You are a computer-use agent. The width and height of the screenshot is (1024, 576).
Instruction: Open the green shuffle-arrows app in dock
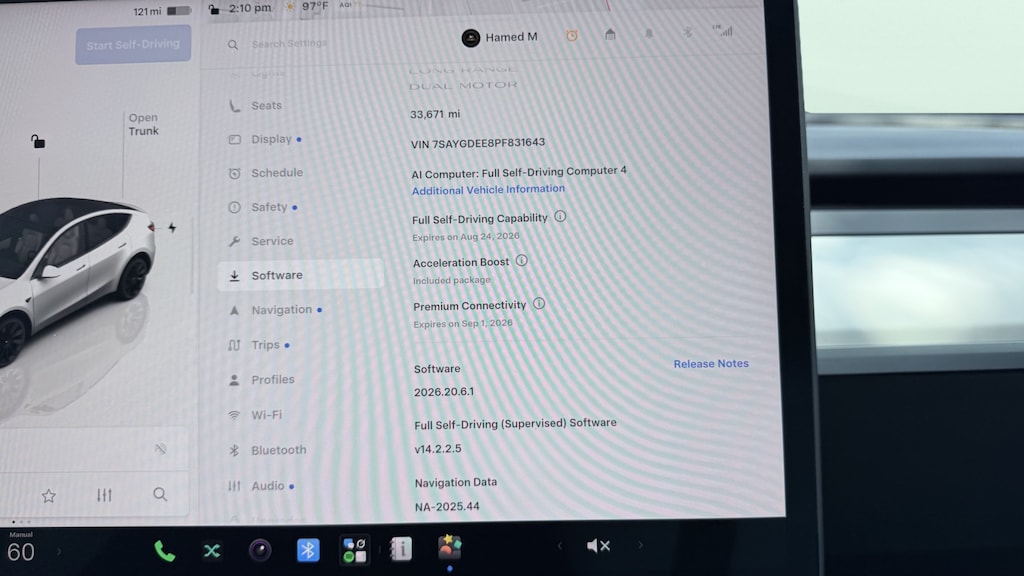click(212, 551)
